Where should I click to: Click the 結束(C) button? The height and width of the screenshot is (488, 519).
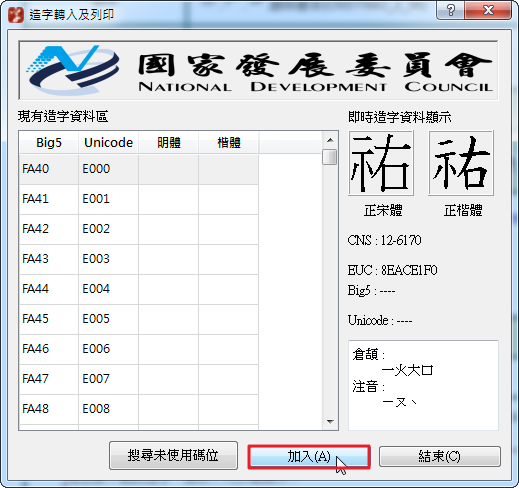[x=440, y=456]
